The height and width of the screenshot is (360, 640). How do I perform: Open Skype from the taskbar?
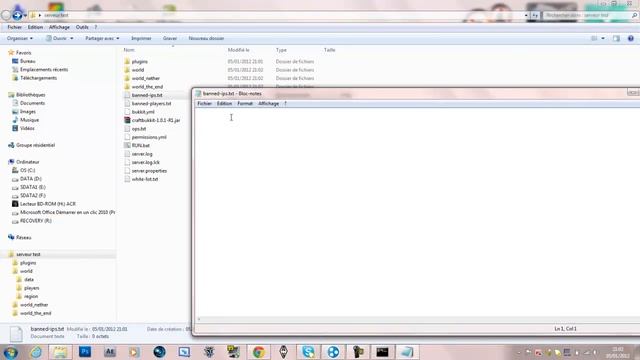(x=308, y=352)
